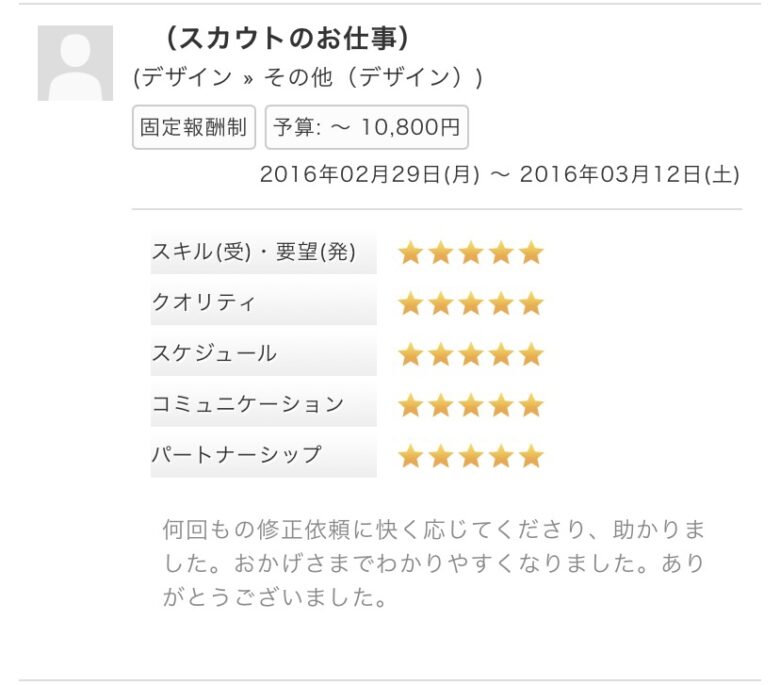
Task: Click fifth star in スキル(受)・要望(発) row
Action: [x=531, y=253]
